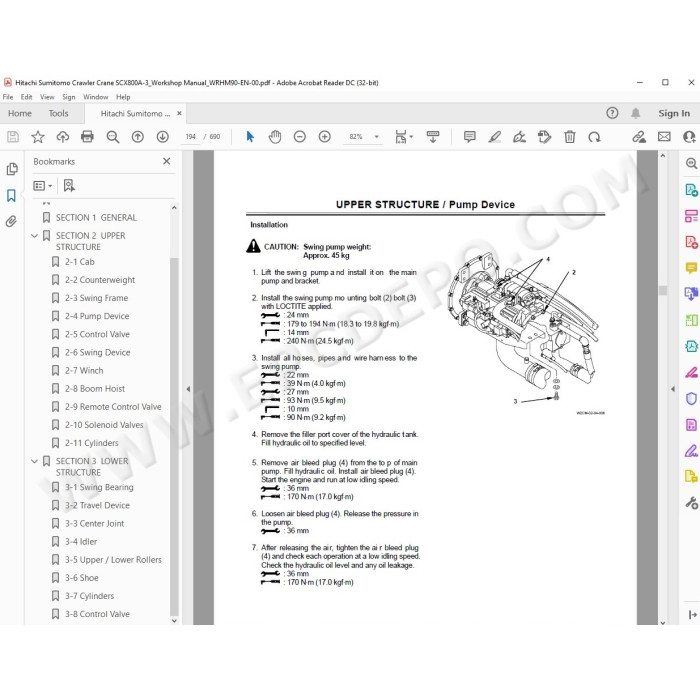Send file by email envelope
Viewport: 700px width, 700px height.
pos(664,137)
